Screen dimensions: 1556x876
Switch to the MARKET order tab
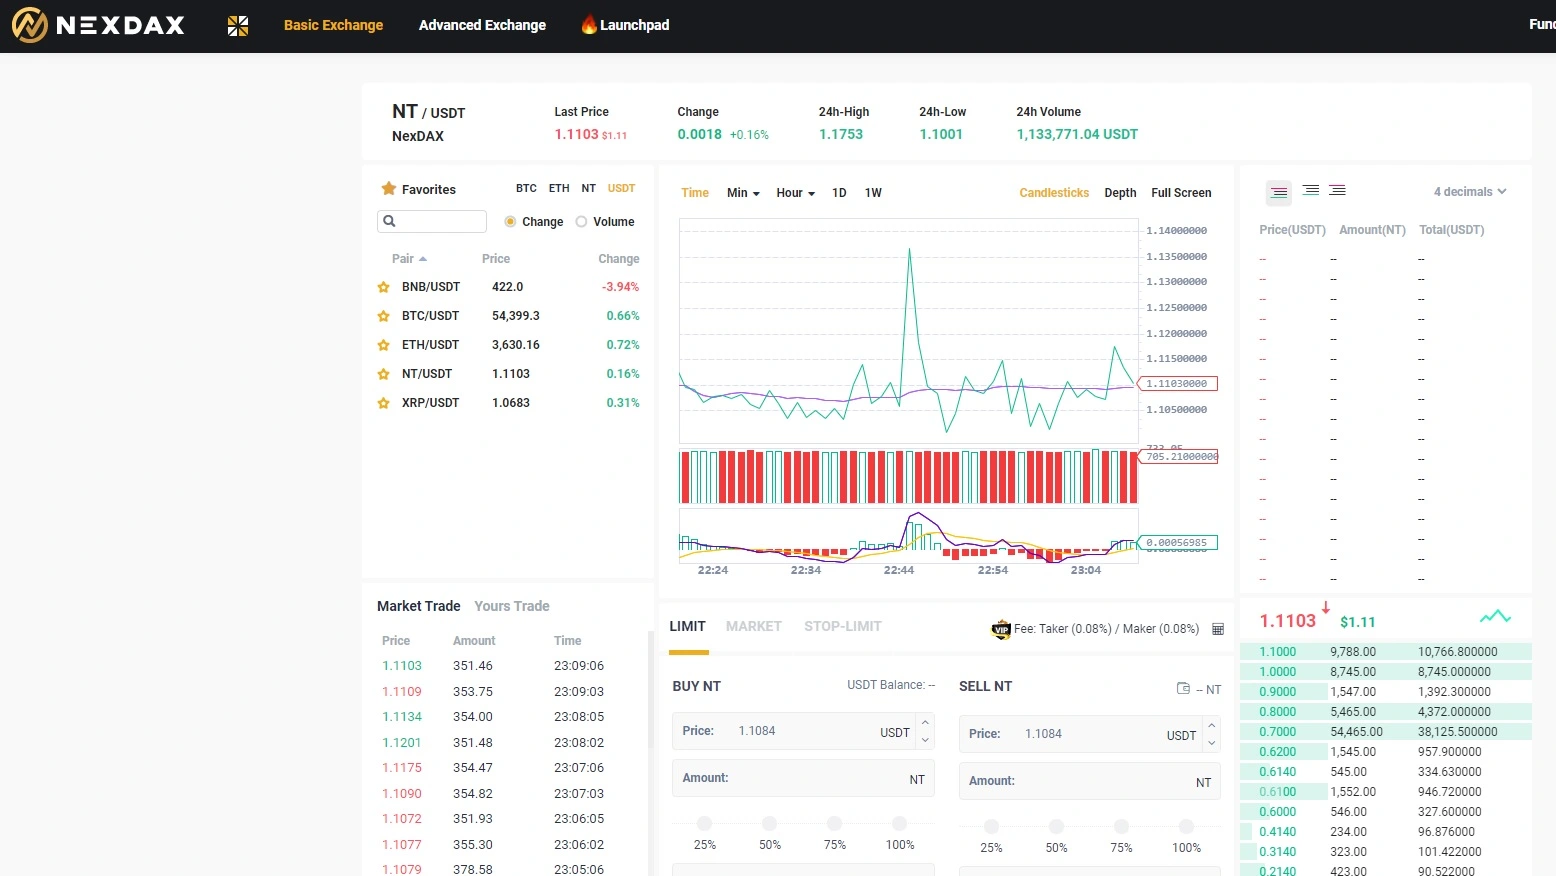pyautogui.click(x=753, y=626)
